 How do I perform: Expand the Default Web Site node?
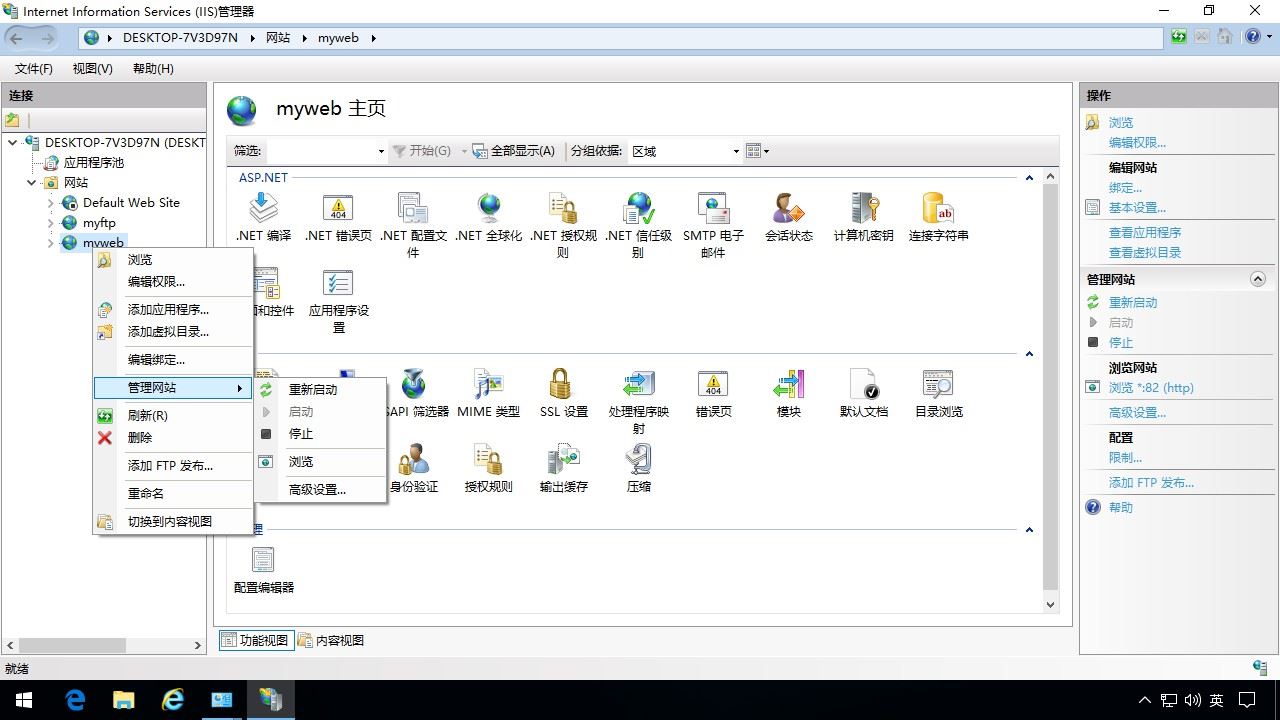pyautogui.click(x=51, y=203)
